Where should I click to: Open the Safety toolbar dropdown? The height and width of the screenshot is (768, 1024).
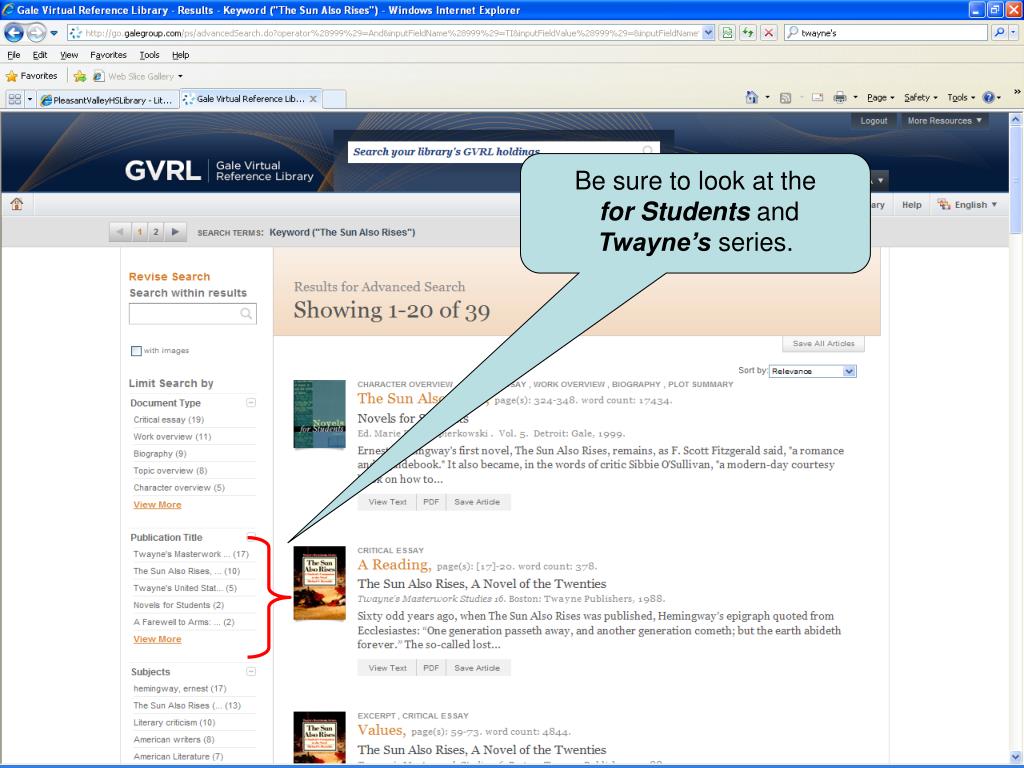click(920, 97)
